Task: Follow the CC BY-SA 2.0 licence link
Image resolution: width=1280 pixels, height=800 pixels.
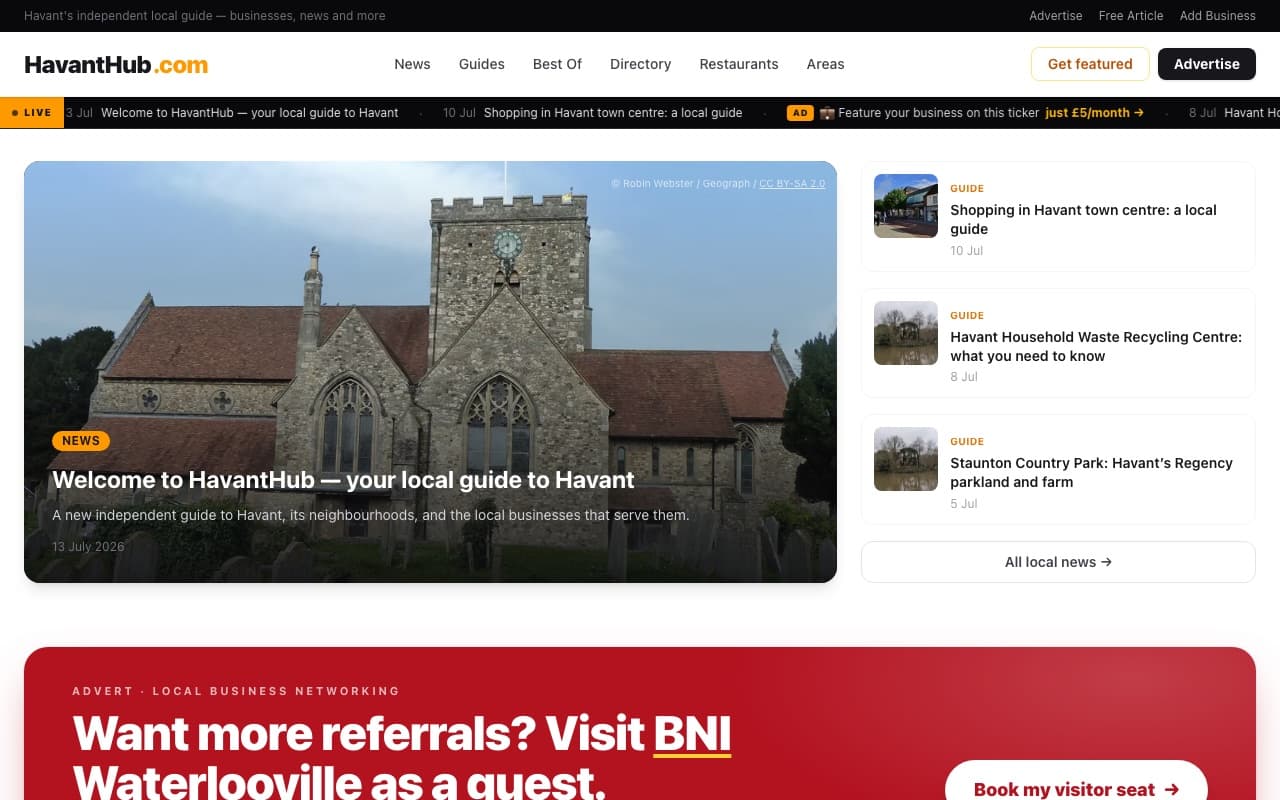Action: (792, 184)
